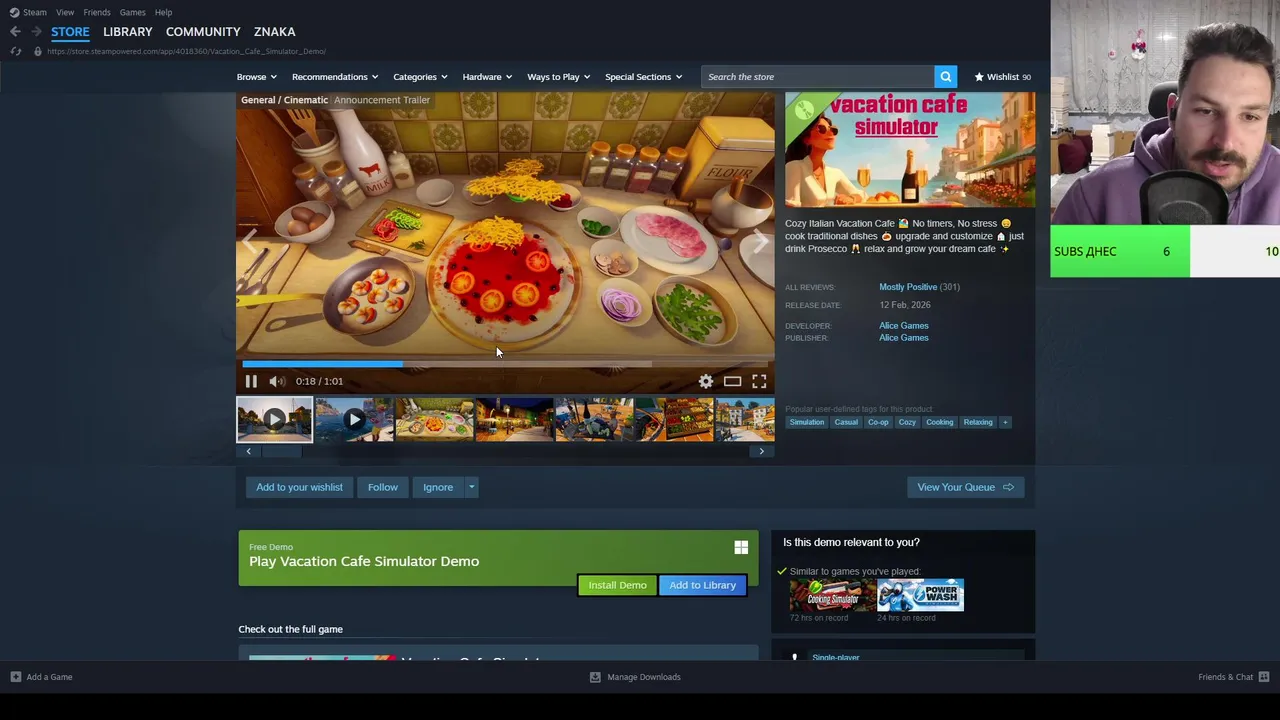This screenshot has width=1280, height=720.
Task: Open the Friends menu
Action: coord(97,12)
